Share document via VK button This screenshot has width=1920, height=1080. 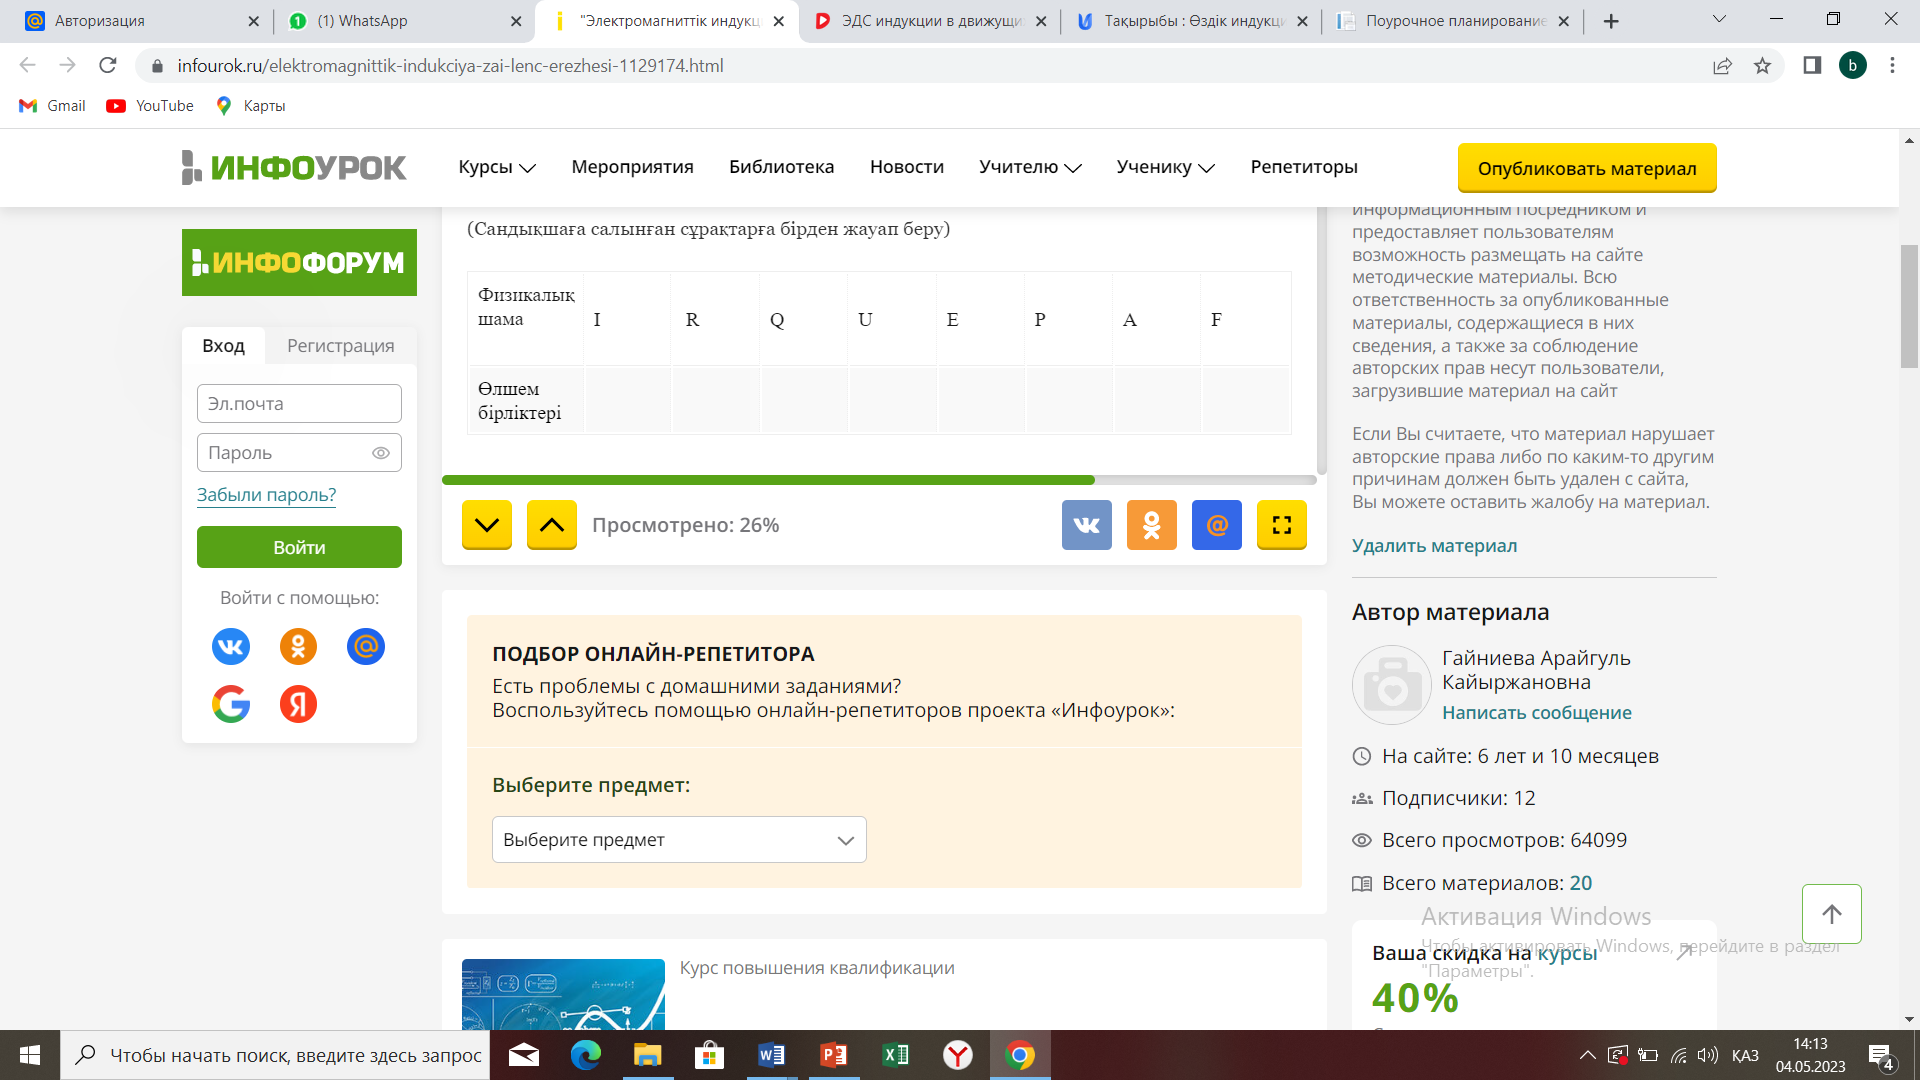[x=1086, y=525]
